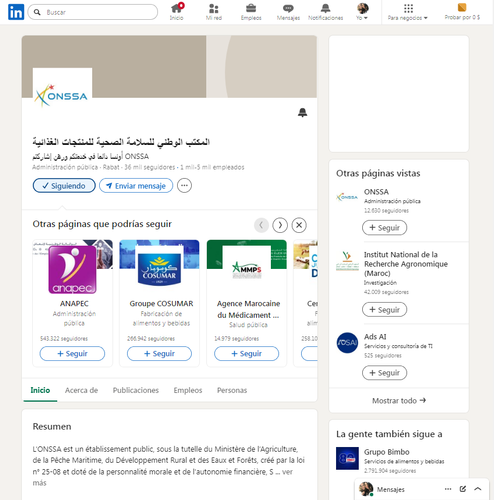Image resolution: width=494 pixels, height=500 pixels.
Task: Open ANAPEC page name link
Action: tap(74, 304)
